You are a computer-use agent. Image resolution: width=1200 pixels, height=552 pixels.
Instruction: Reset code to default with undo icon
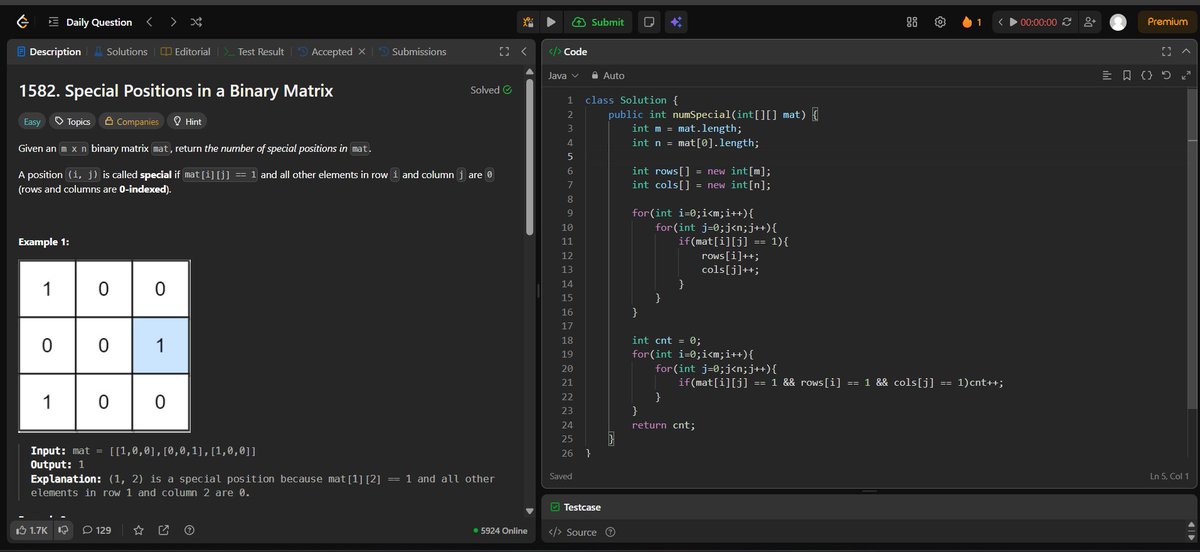coord(1166,75)
